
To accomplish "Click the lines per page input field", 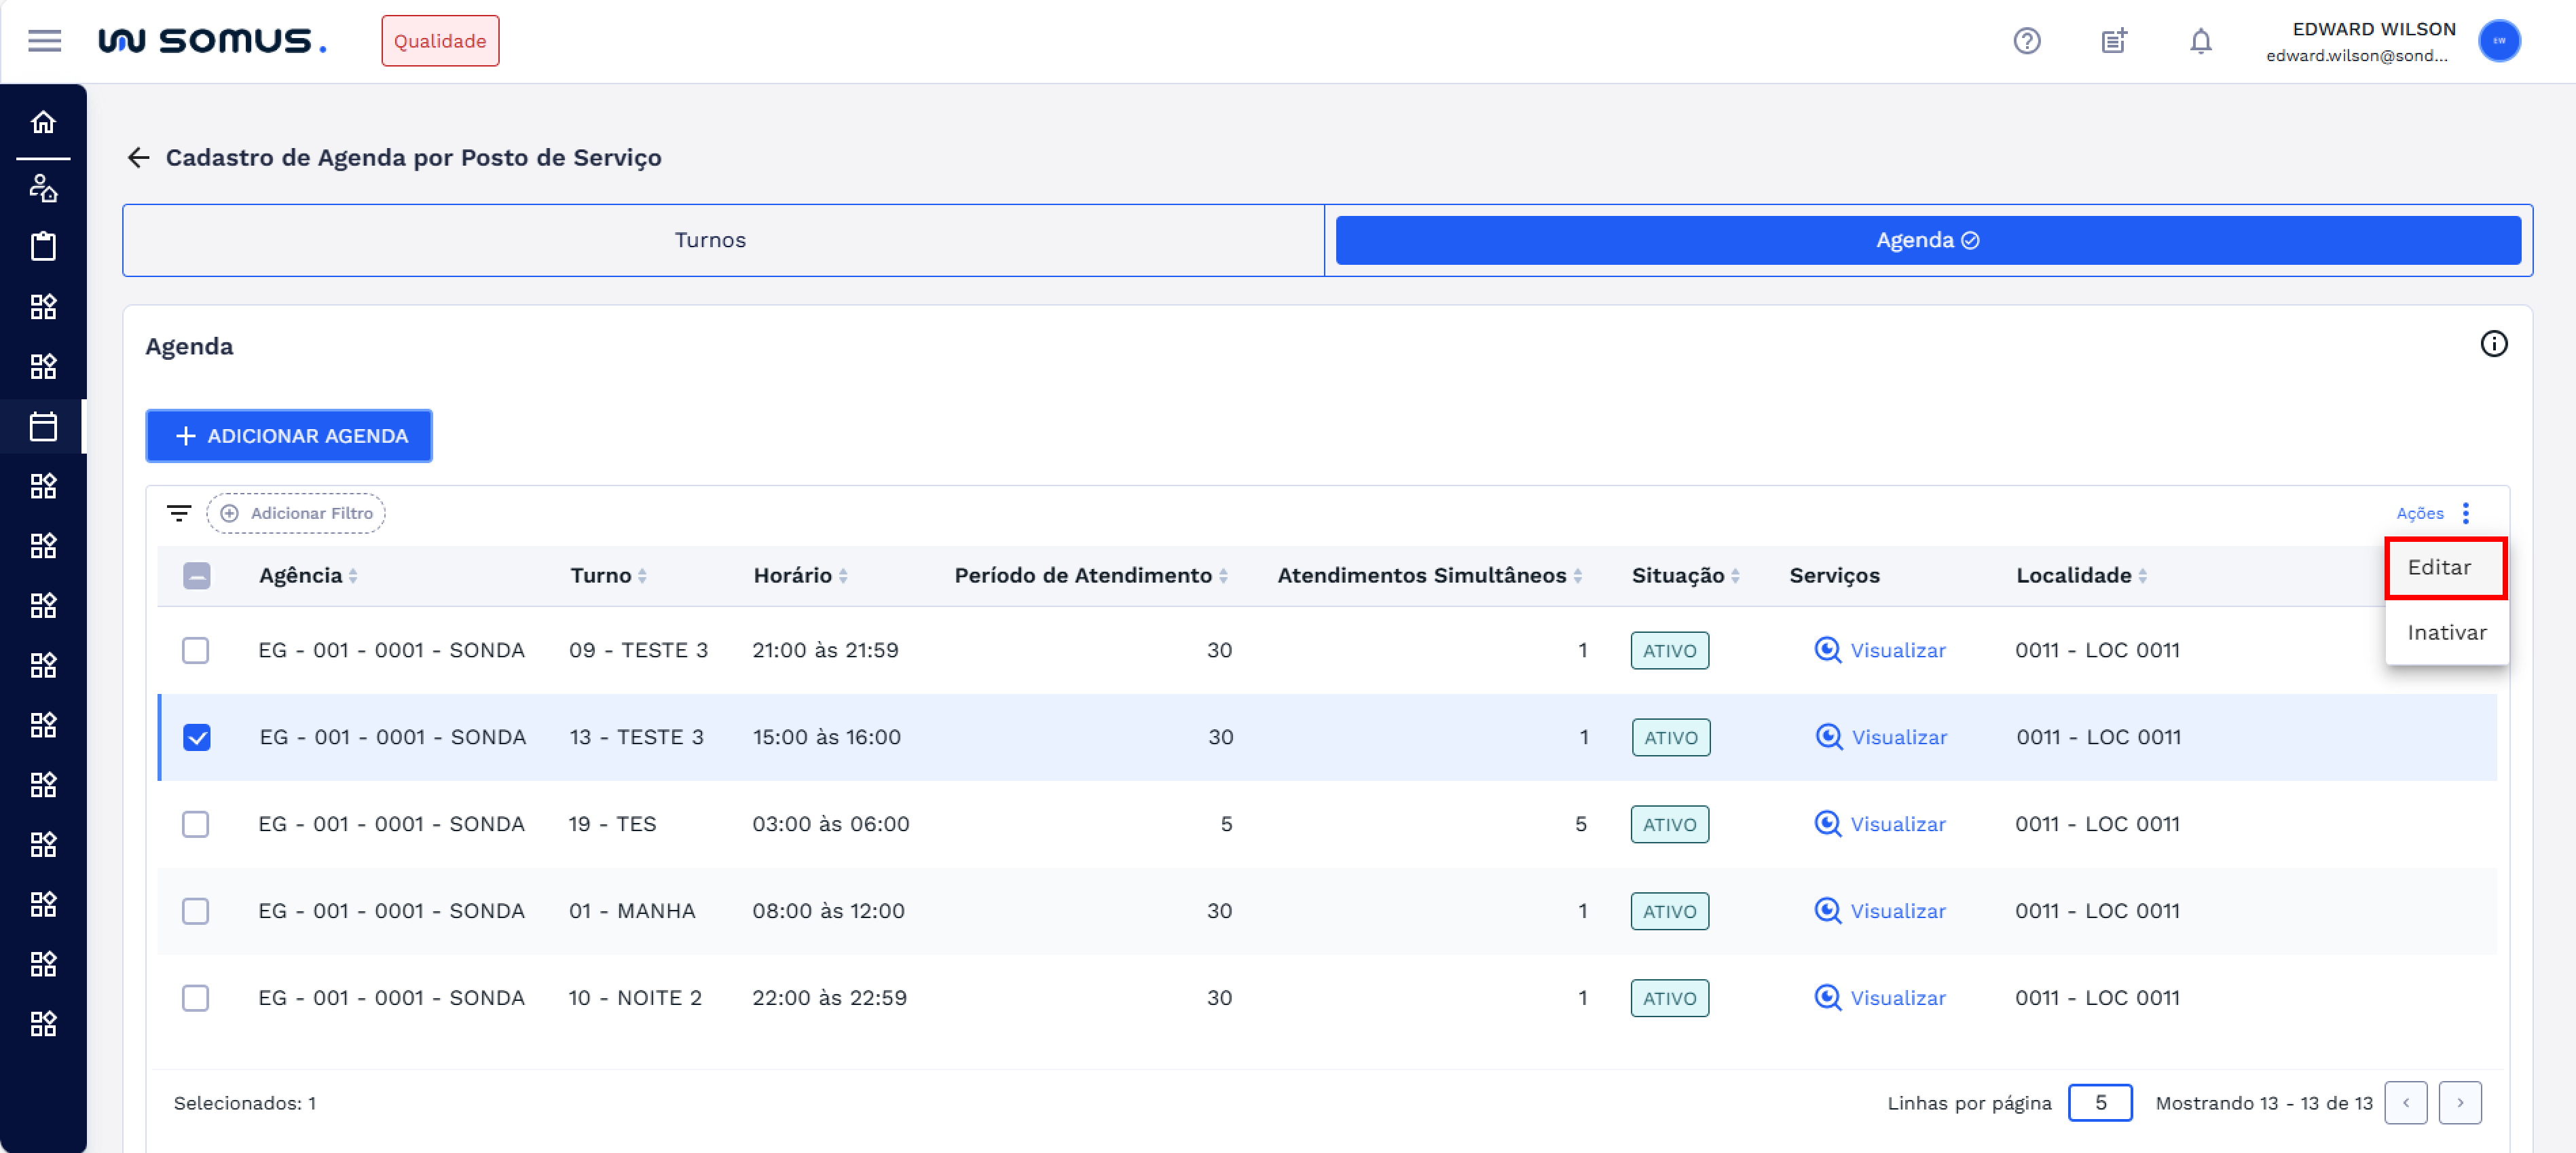I will [2099, 1102].
